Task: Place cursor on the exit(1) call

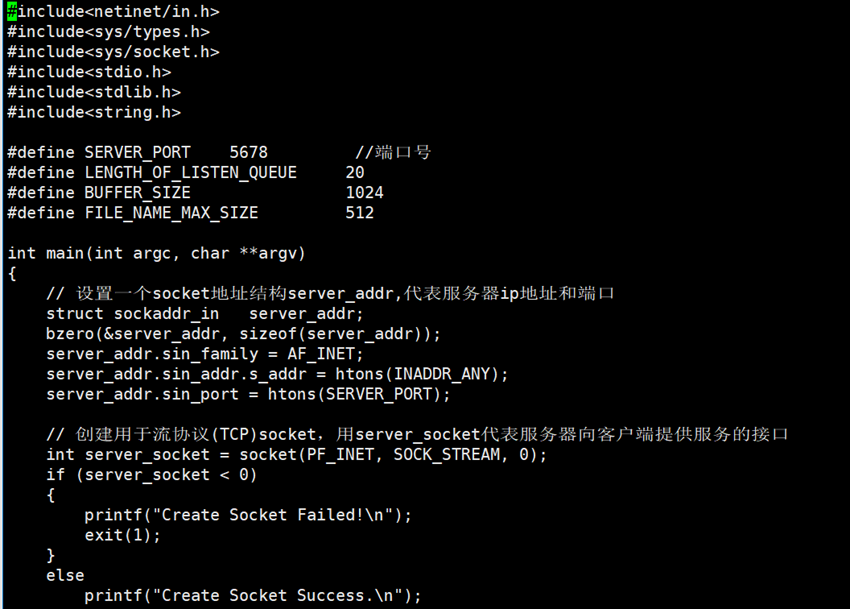Action: 122,534
